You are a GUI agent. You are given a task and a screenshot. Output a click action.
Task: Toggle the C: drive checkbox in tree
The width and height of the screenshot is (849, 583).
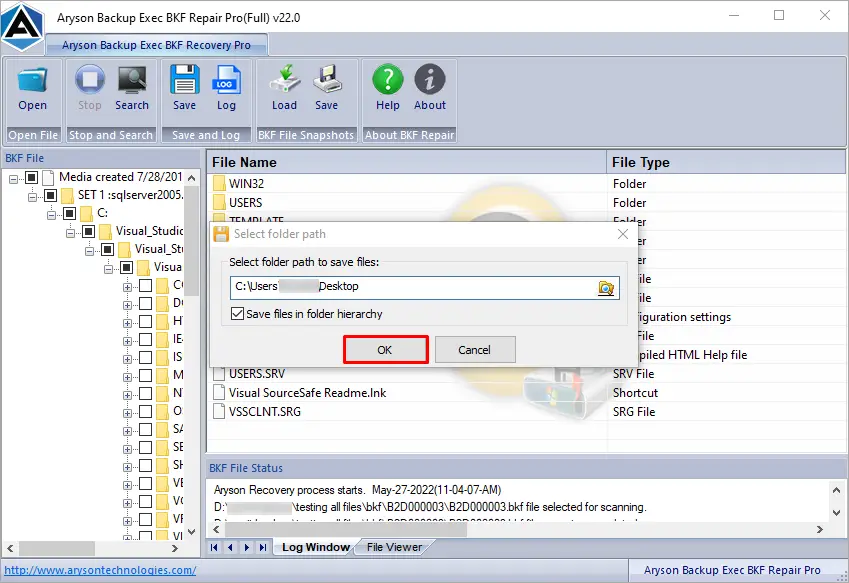(69, 213)
